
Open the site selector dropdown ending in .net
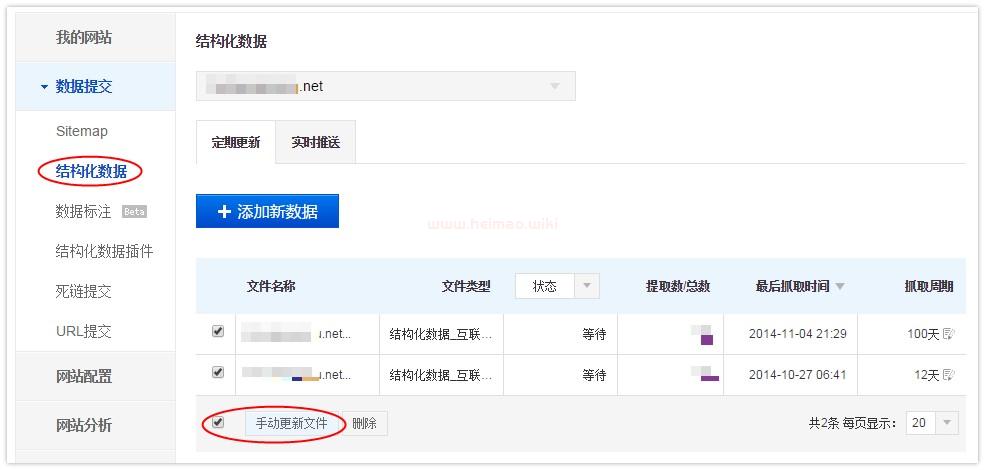click(x=386, y=86)
